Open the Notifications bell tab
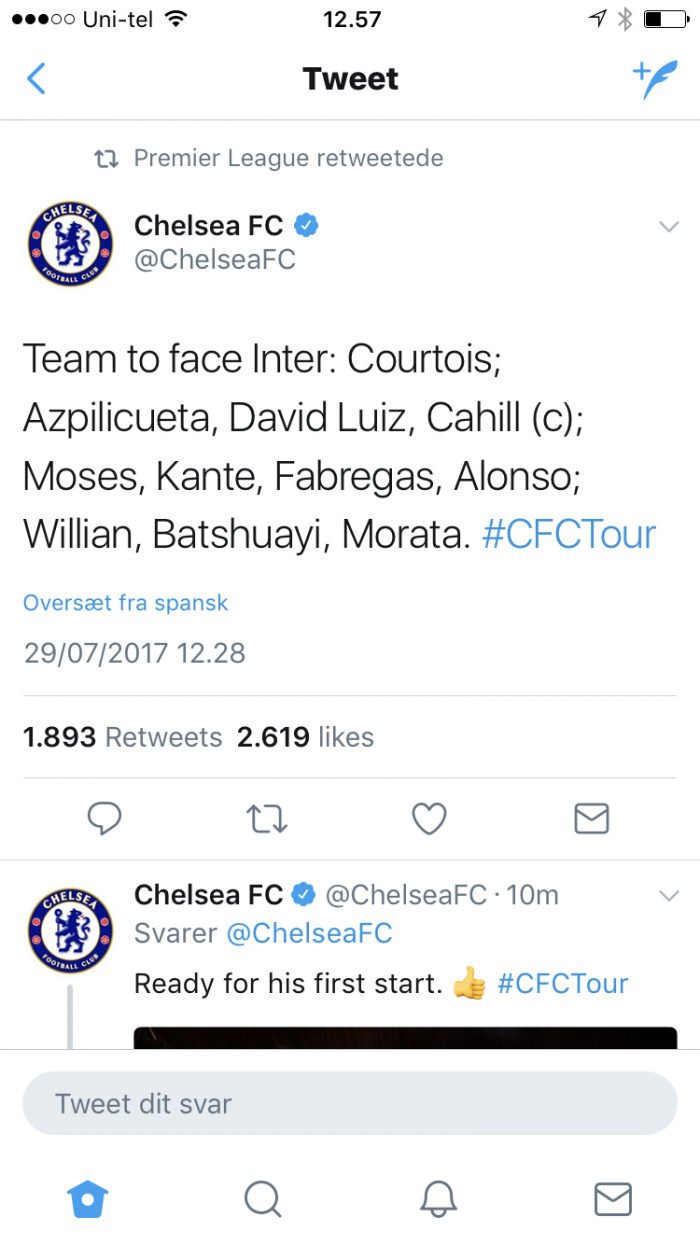Screen dimensions: 700x1245 438,1197
